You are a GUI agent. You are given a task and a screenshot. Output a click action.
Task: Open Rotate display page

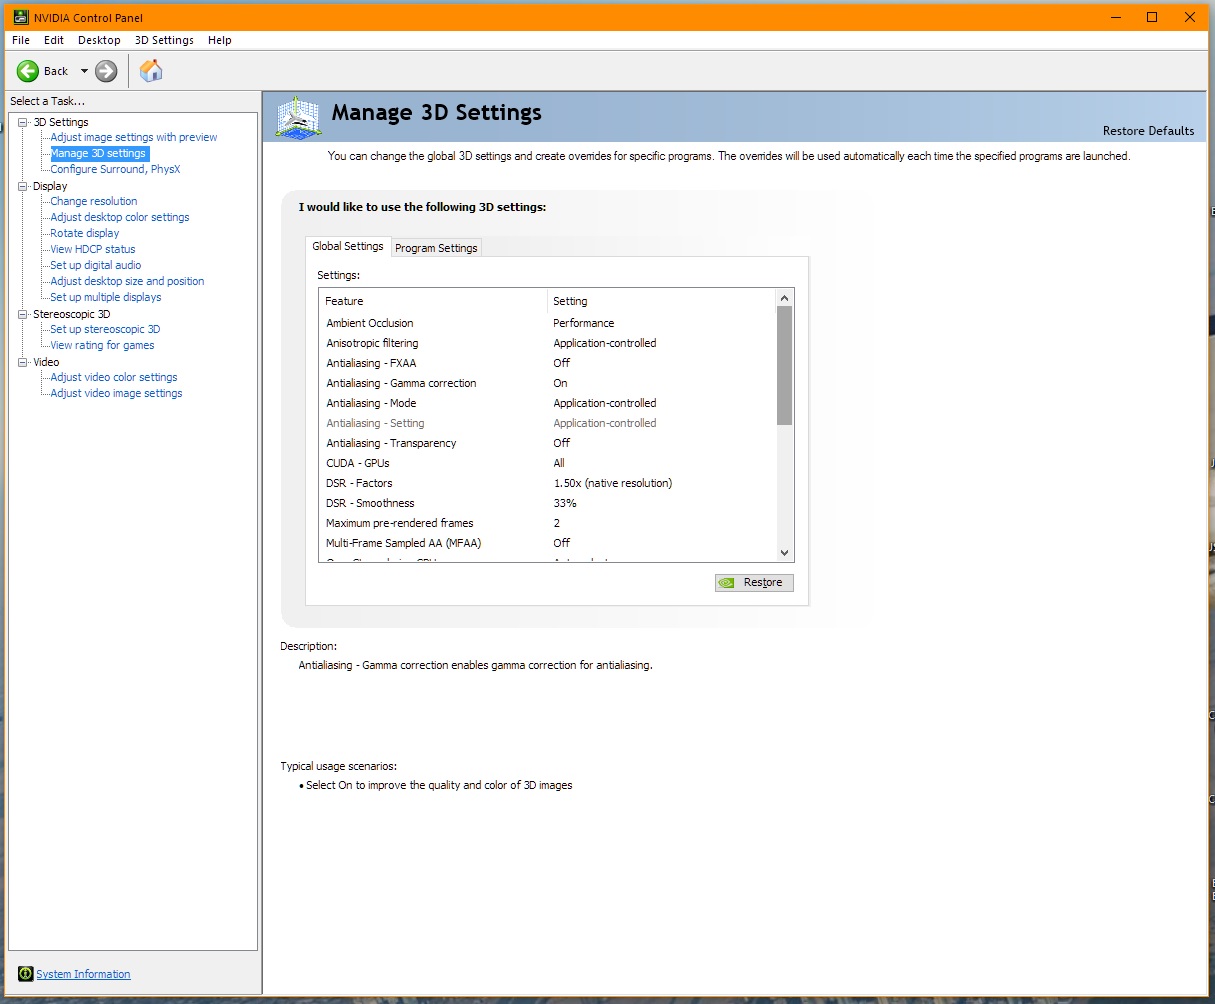click(85, 233)
